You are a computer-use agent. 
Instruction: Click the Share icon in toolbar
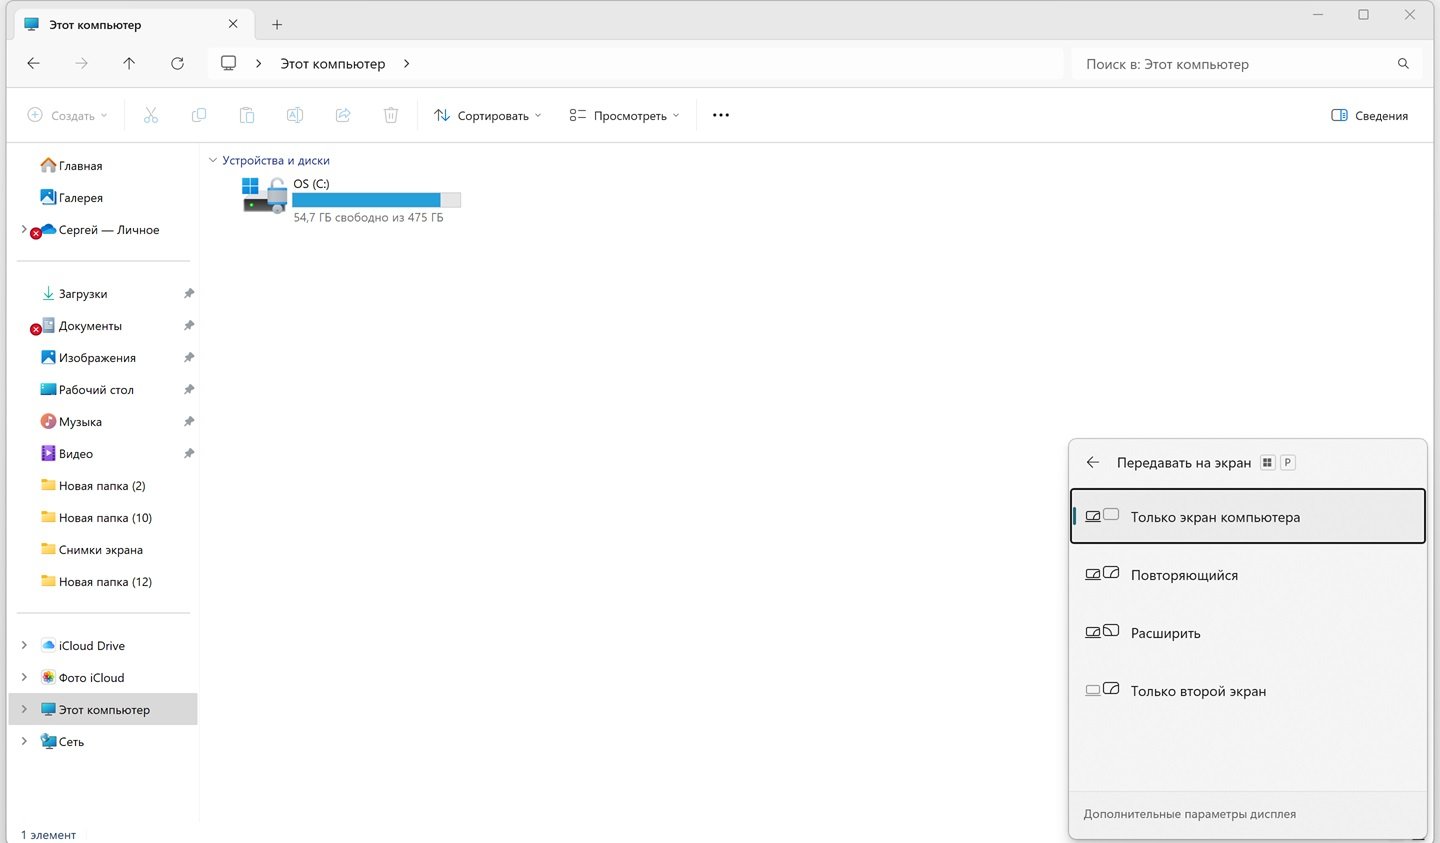pos(343,115)
